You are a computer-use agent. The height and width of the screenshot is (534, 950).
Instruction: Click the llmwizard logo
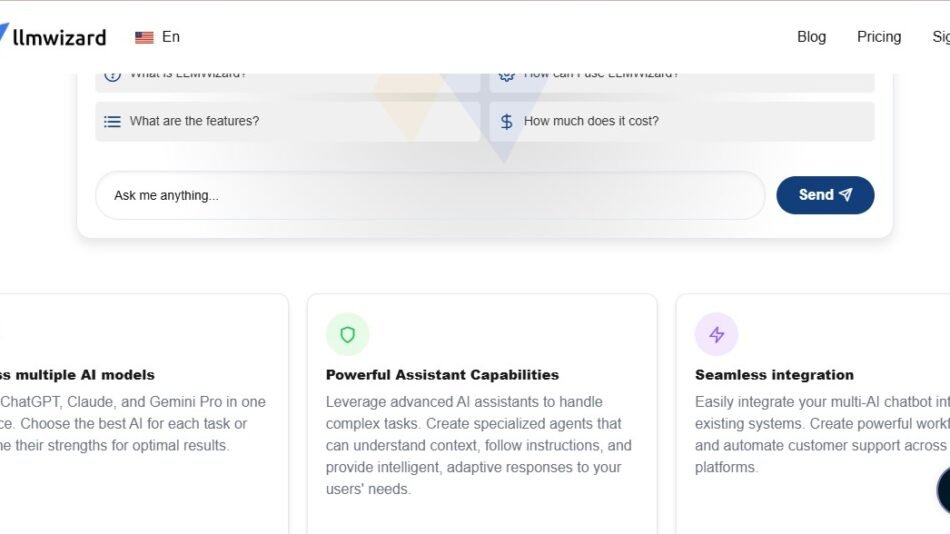[x=55, y=37]
